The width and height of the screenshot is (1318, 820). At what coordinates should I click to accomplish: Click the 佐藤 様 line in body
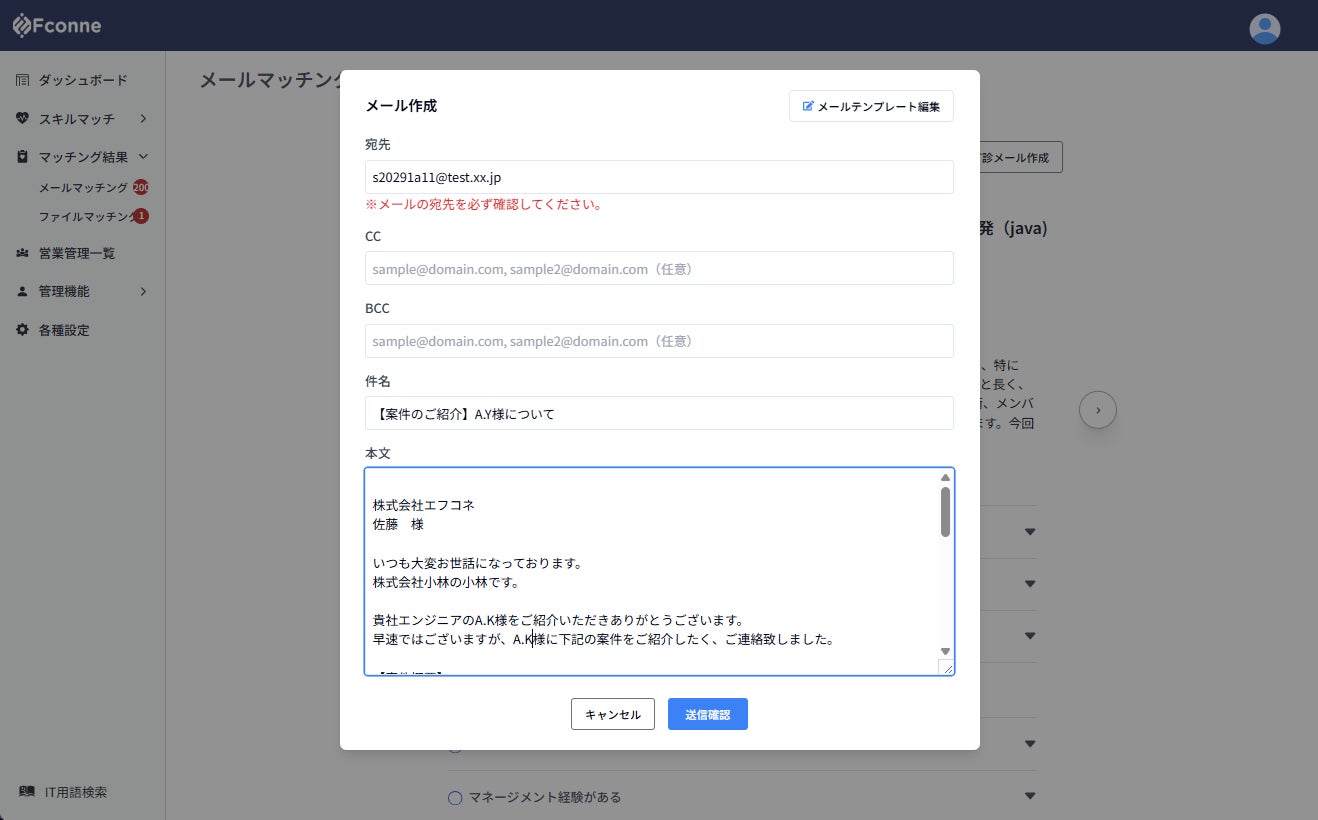tap(398, 524)
